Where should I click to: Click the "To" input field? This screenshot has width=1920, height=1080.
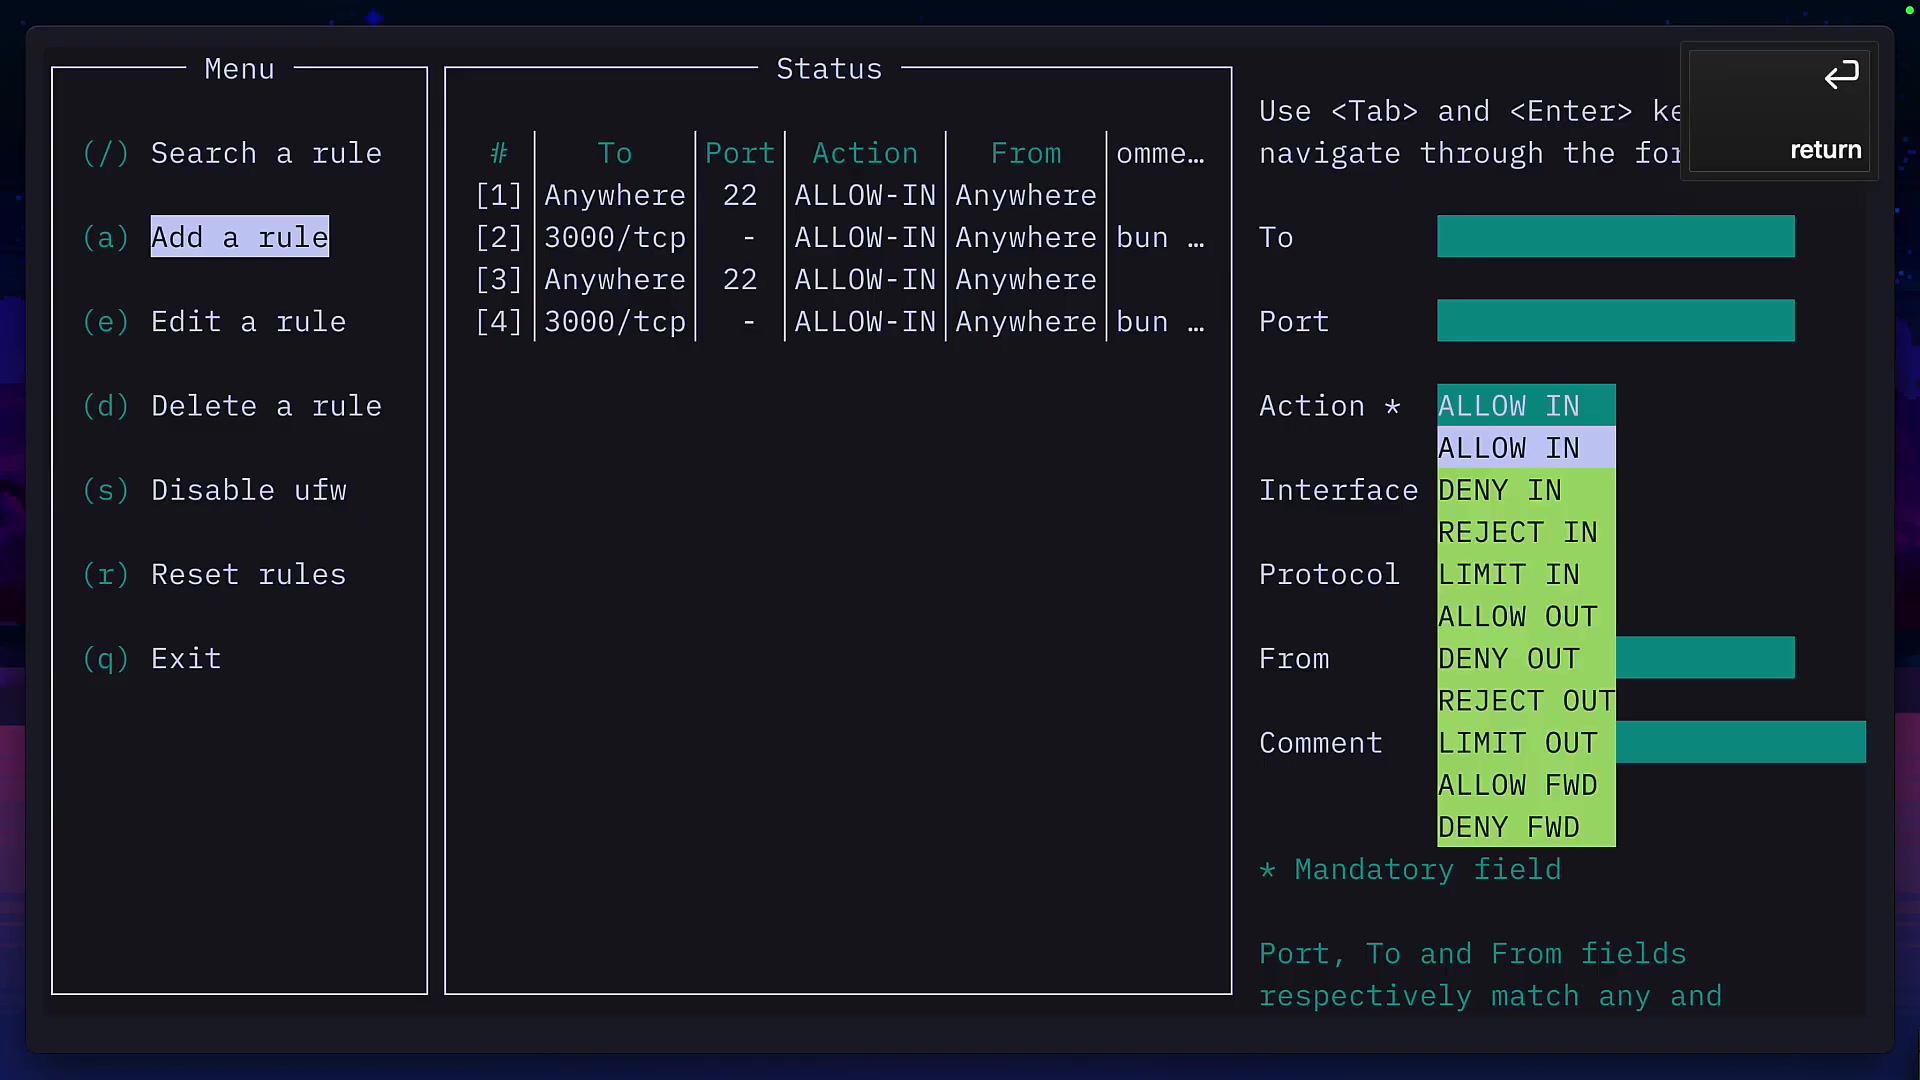pos(1615,236)
